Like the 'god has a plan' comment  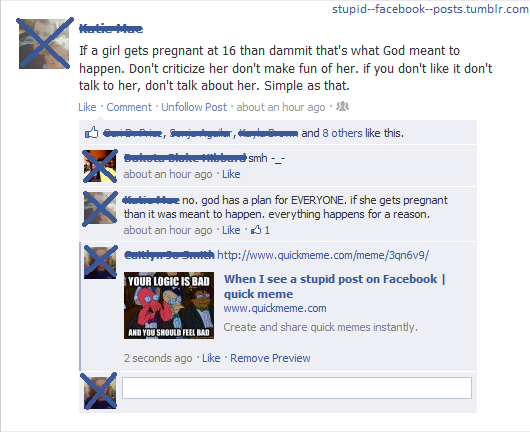tap(231, 230)
